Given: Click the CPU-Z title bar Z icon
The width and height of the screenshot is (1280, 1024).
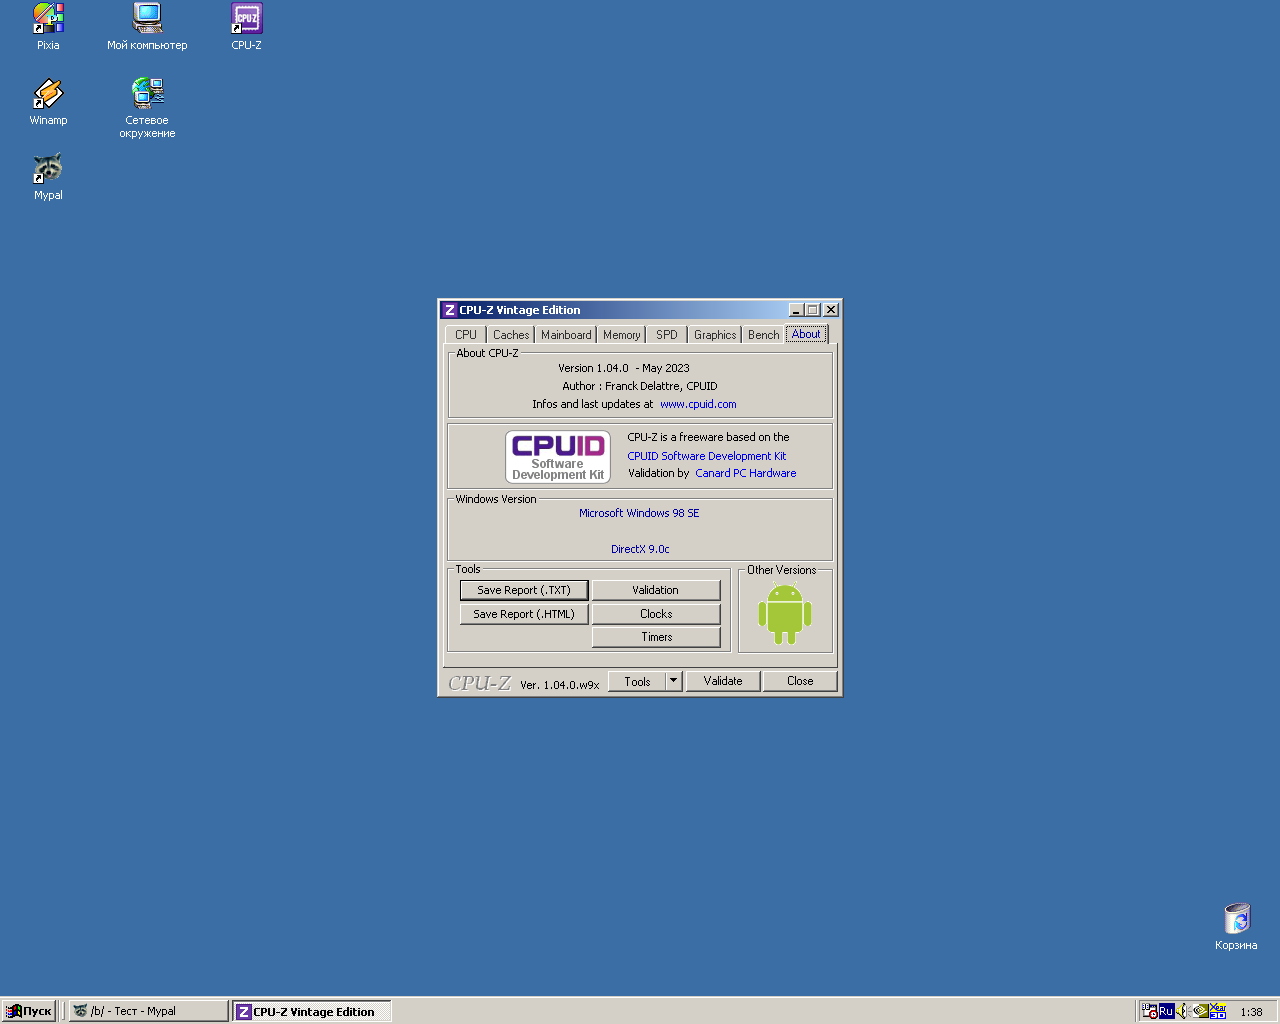Looking at the screenshot, I should tap(450, 310).
